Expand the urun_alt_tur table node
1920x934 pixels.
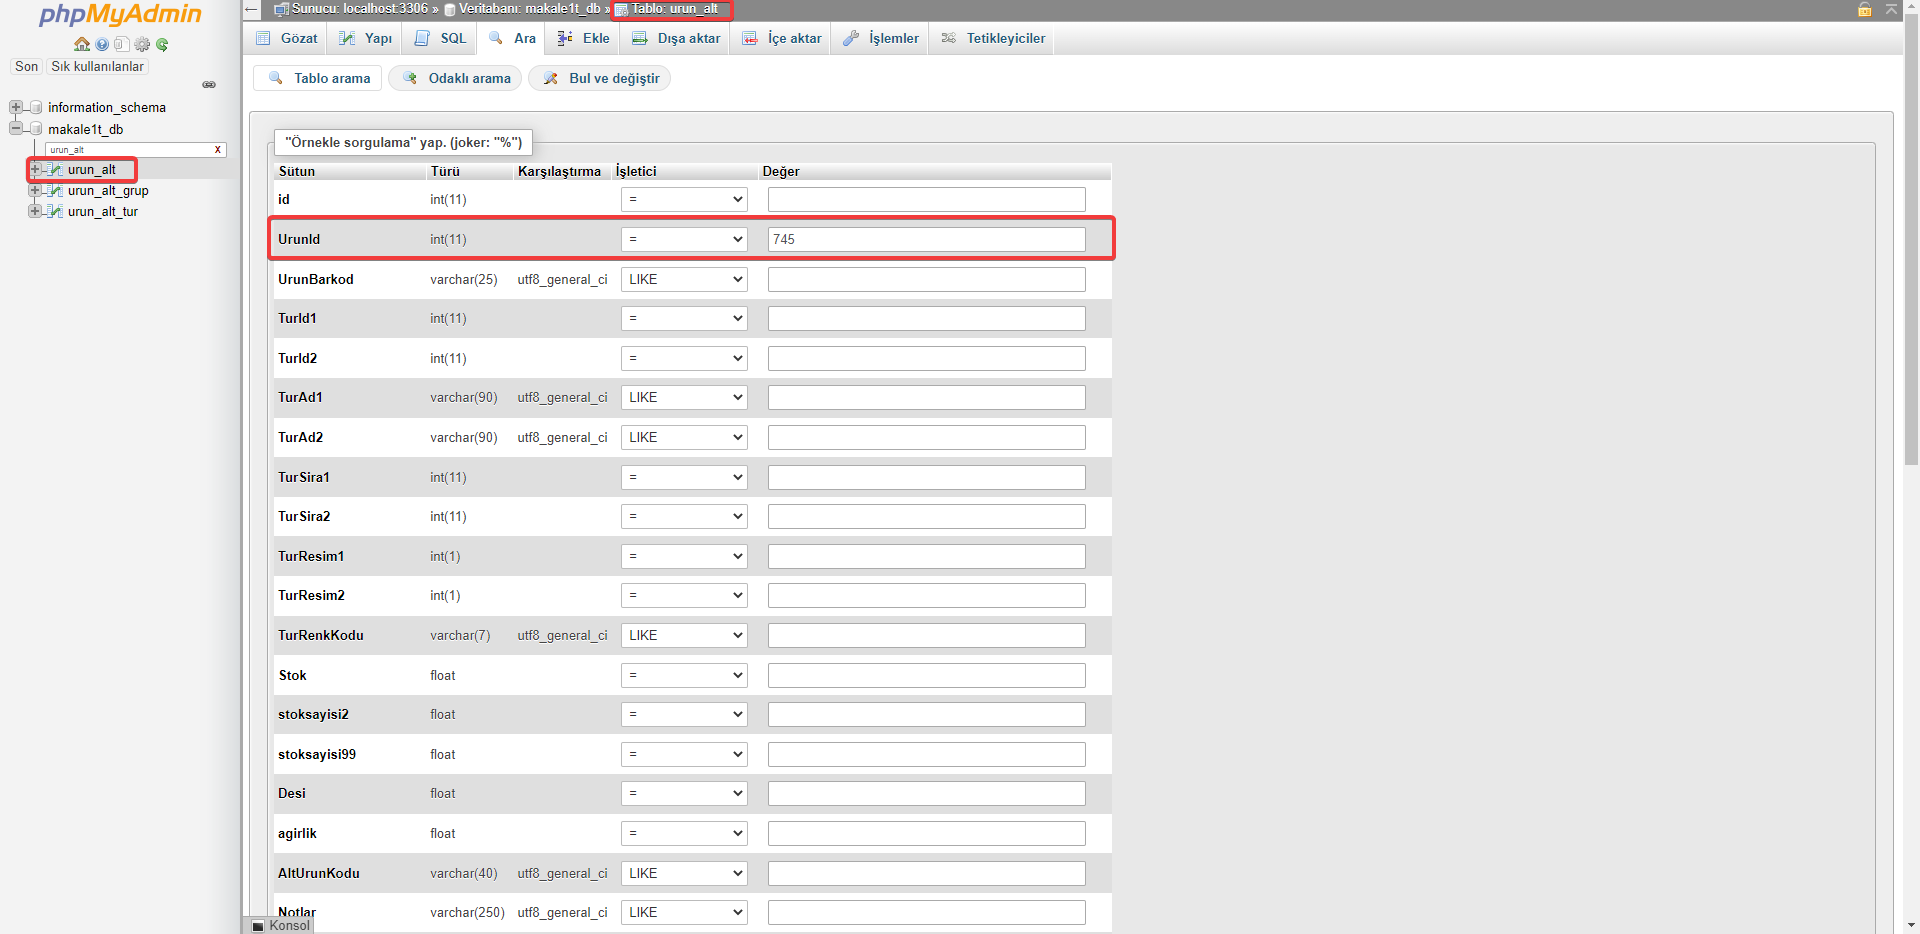tap(35, 211)
